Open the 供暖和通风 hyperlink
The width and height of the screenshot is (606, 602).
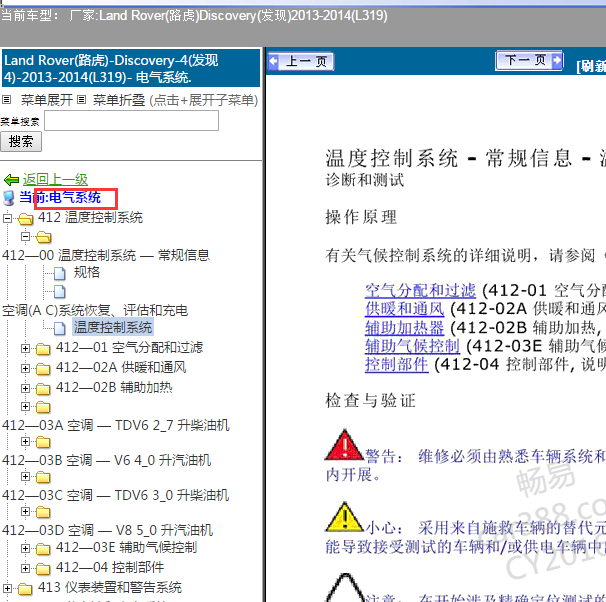[405, 309]
